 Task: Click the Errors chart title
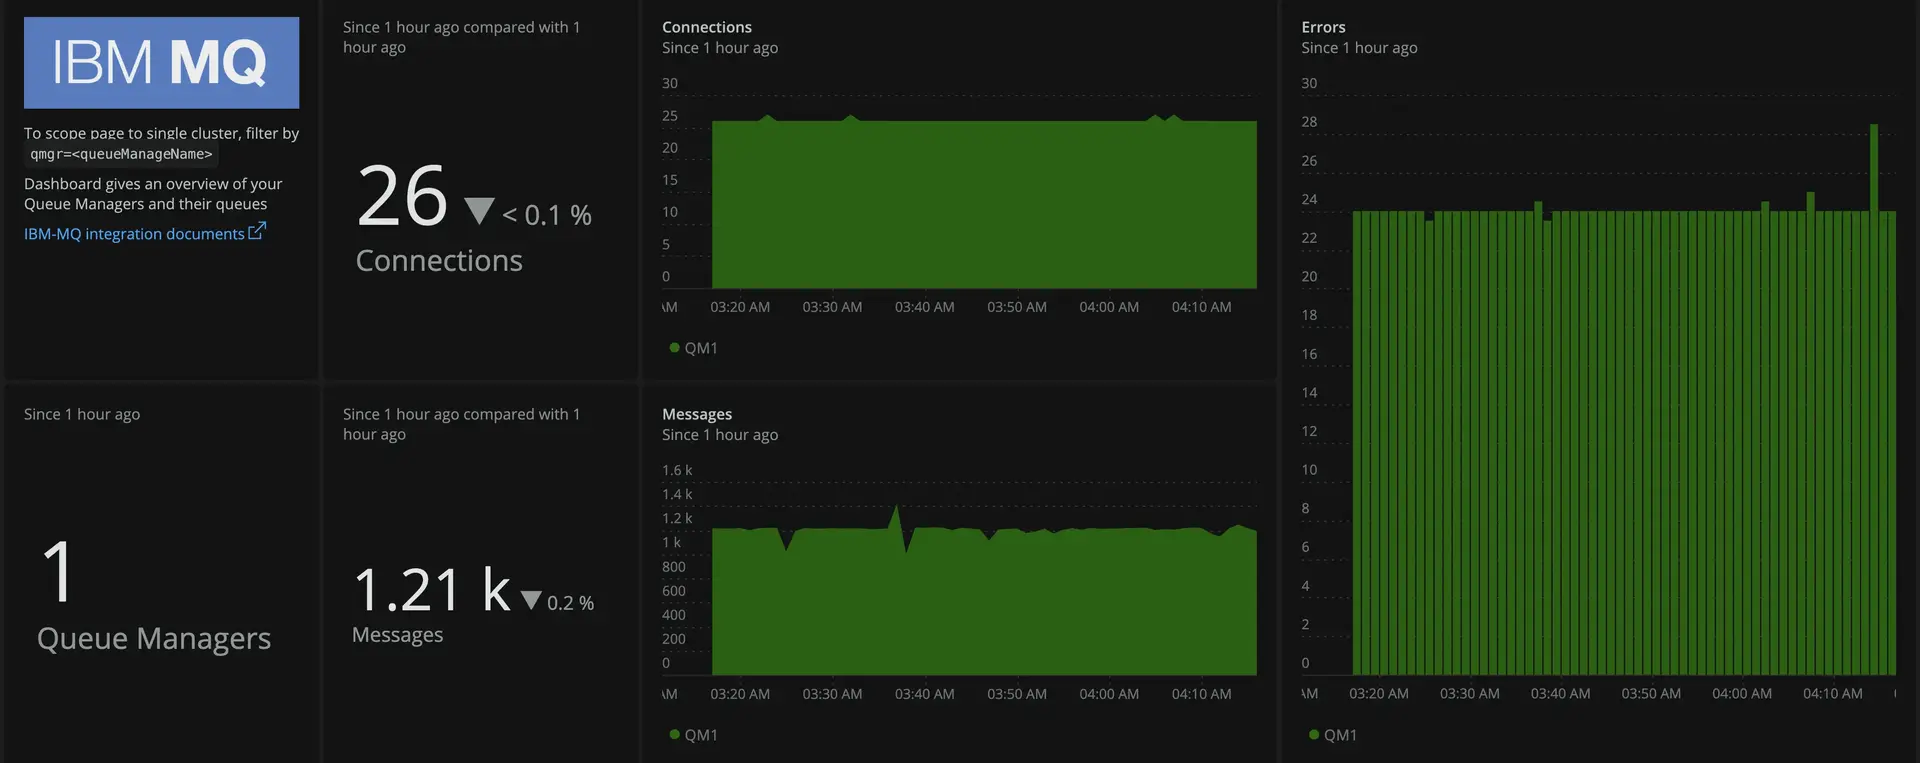(x=1323, y=27)
